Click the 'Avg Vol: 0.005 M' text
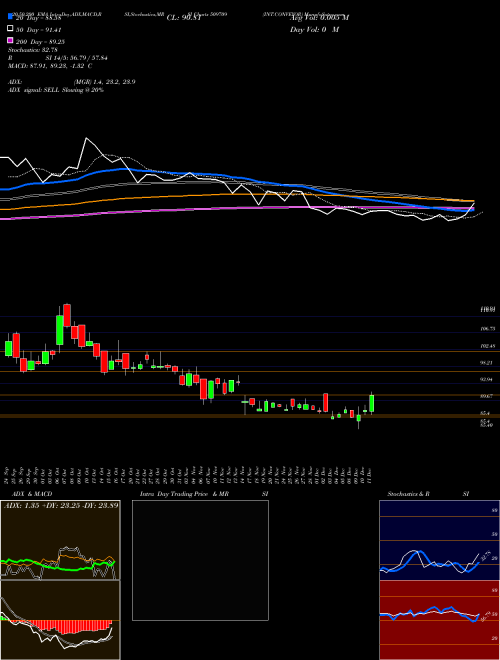This screenshot has height=660, width=500. point(319,18)
